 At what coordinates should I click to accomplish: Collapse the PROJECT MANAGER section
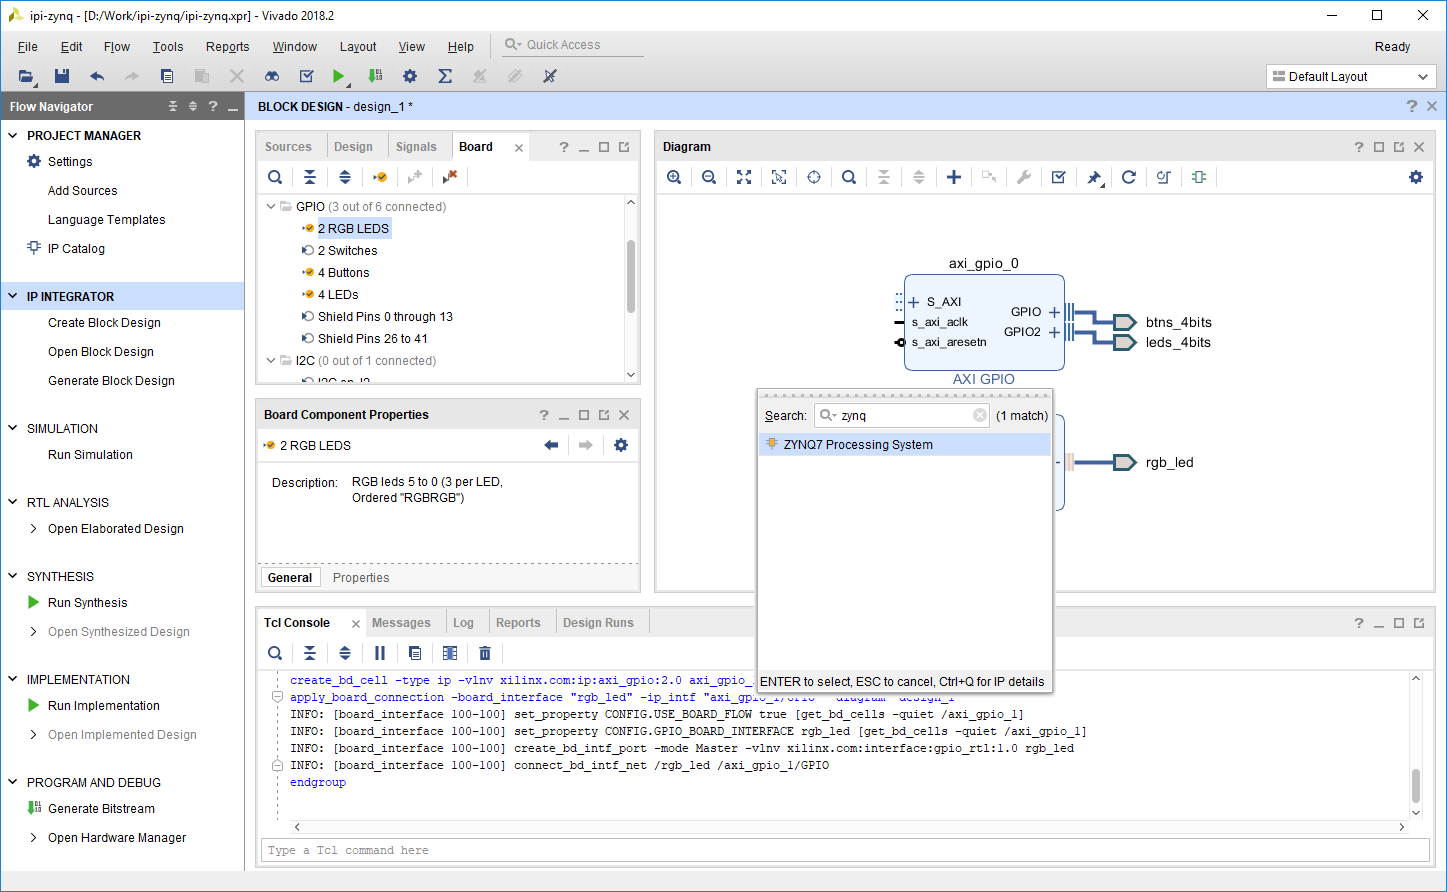[13, 135]
